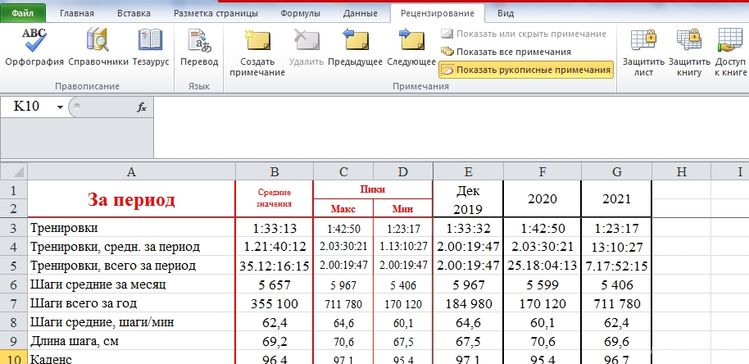The image size is (749, 364).
Task: Select cell with value 35.12:16:15
Action: 274,266
